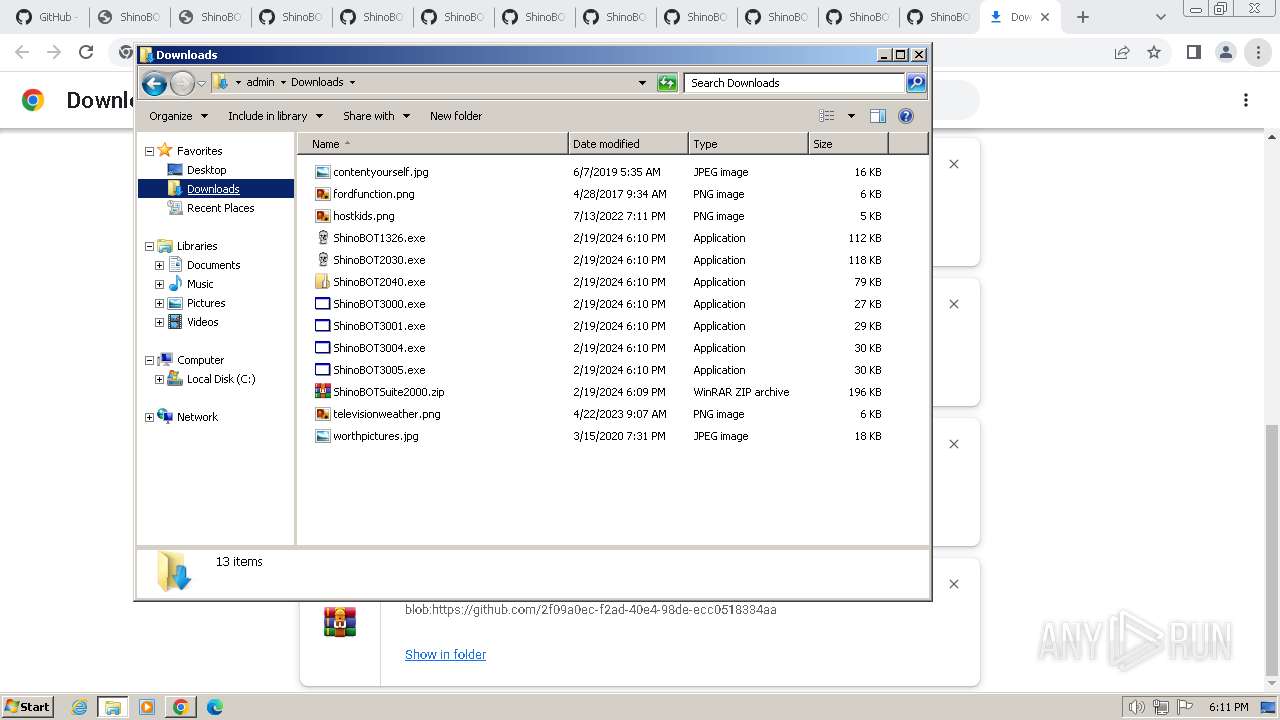Screen dimensions: 1280x720
Task: Sort files by the Type column
Action: click(x=748, y=144)
